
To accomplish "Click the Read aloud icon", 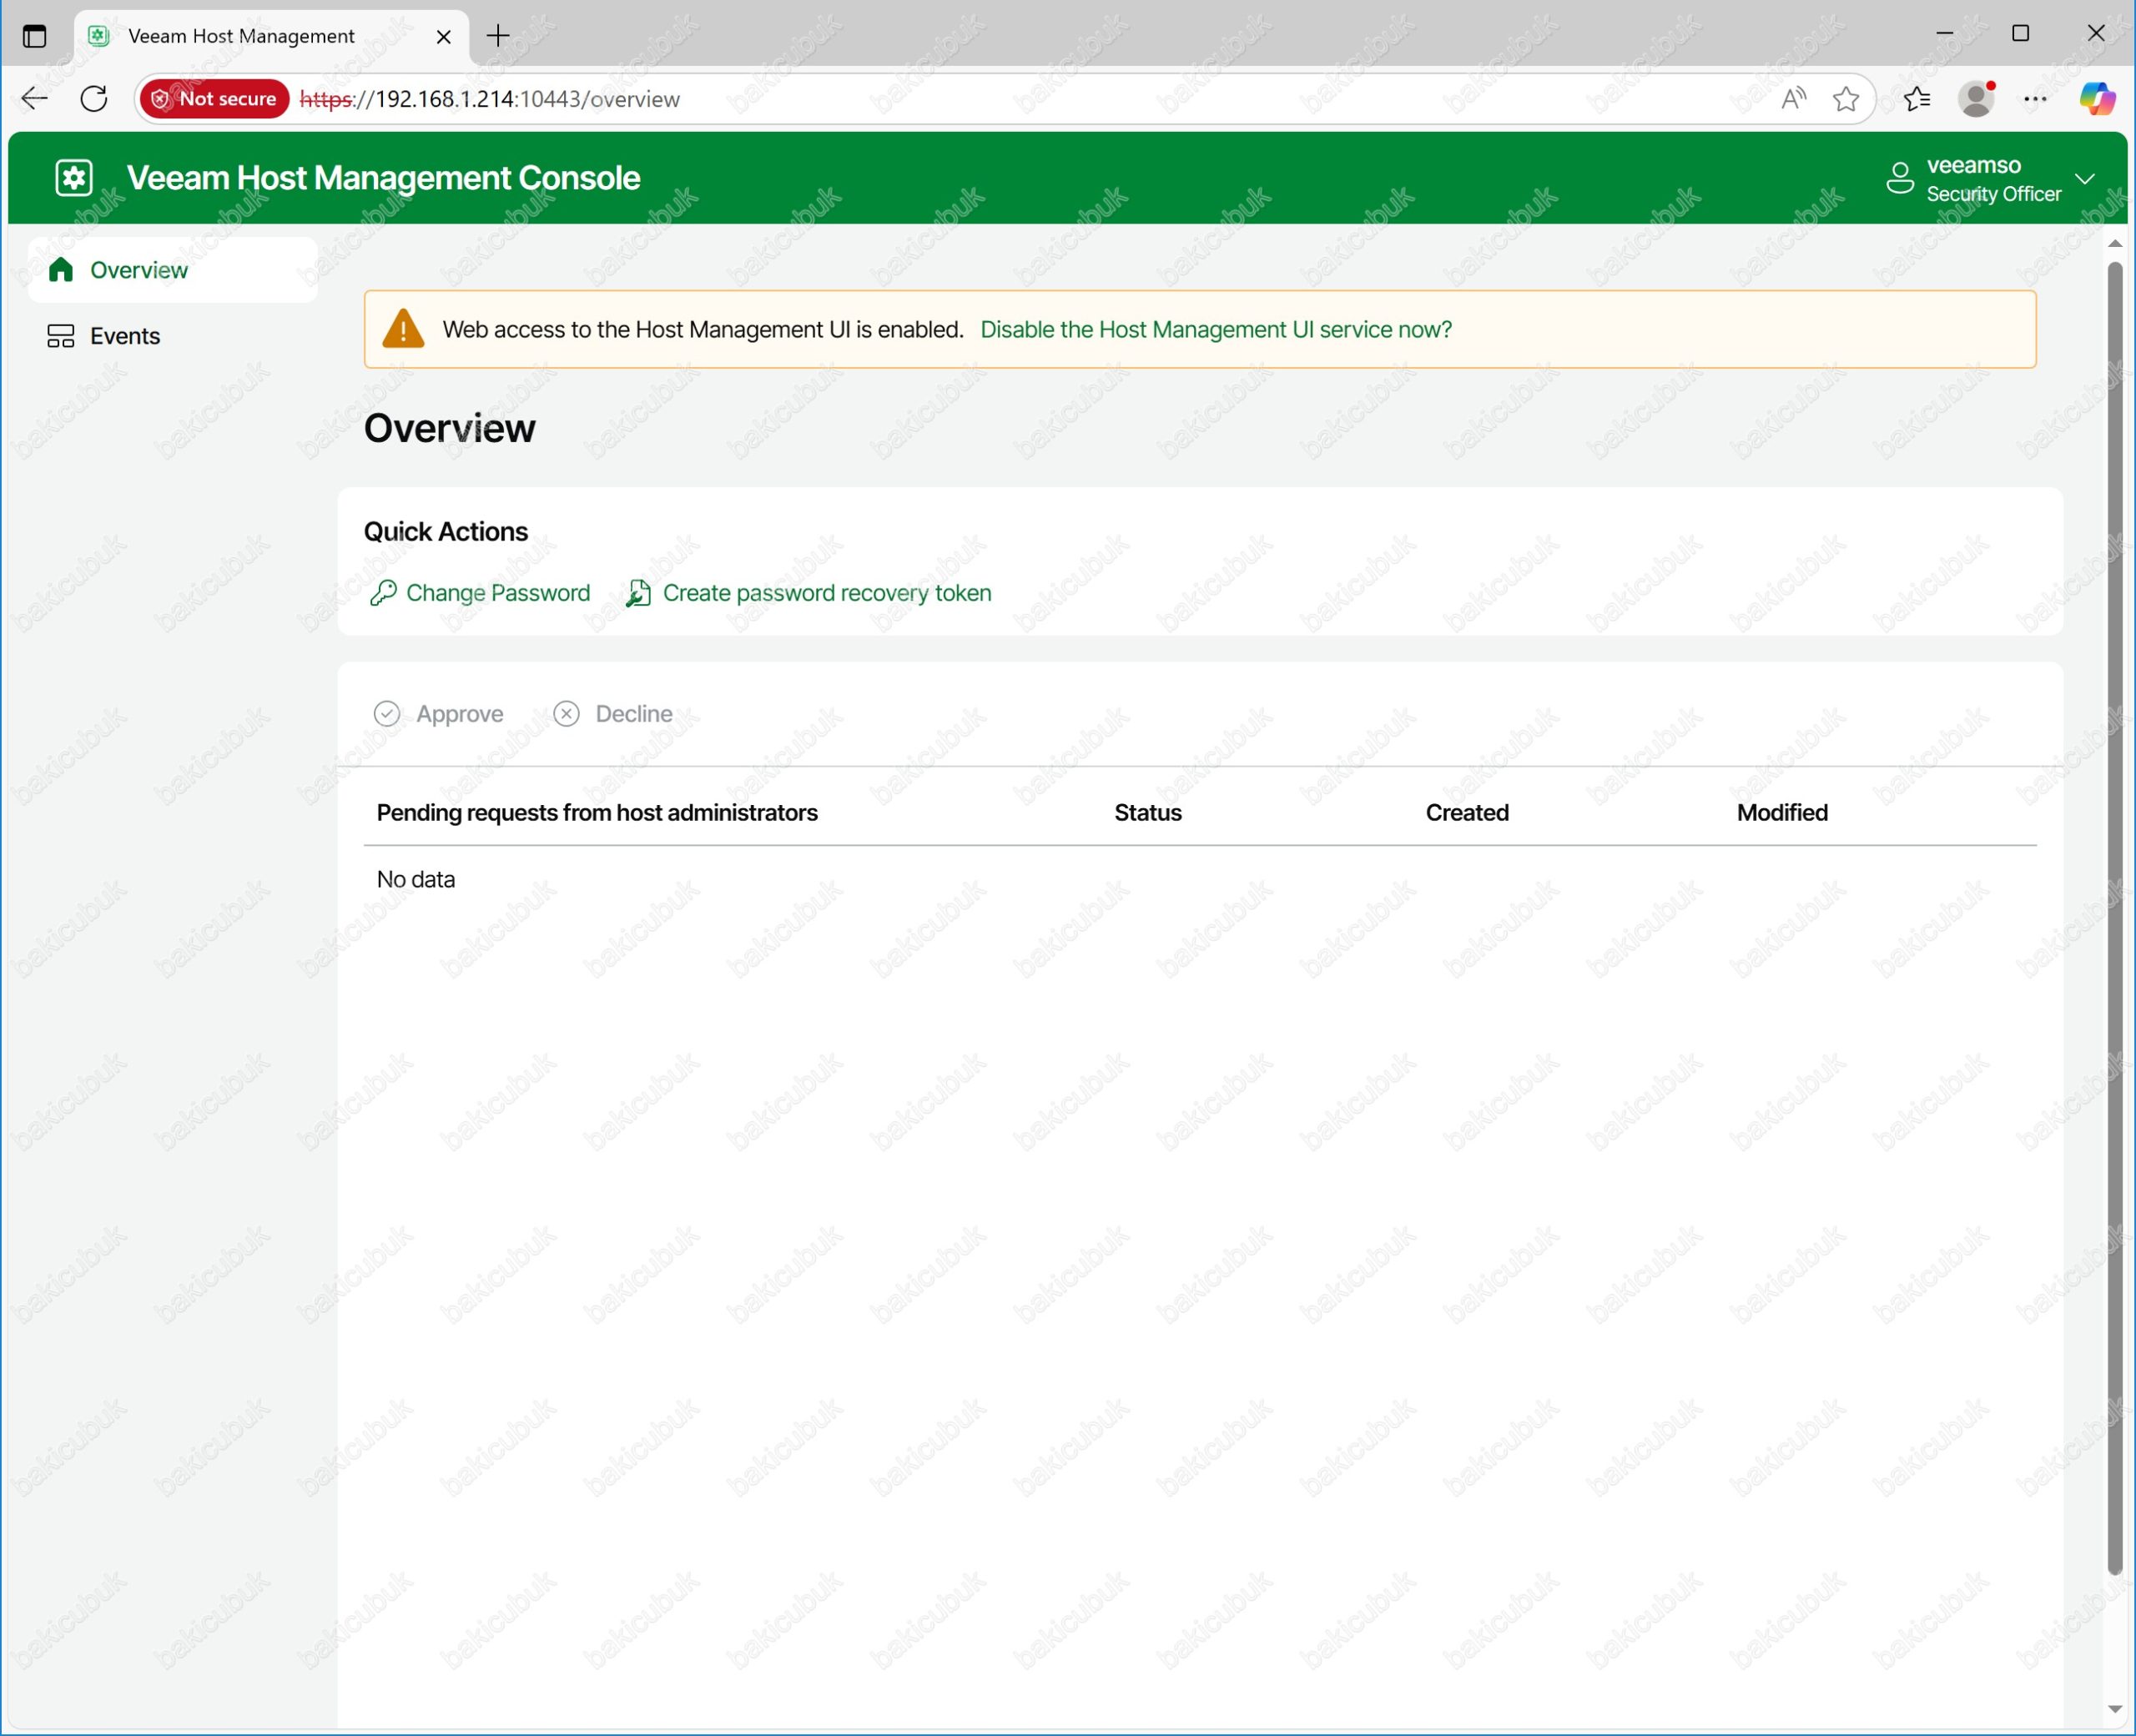I will click(1794, 98).
